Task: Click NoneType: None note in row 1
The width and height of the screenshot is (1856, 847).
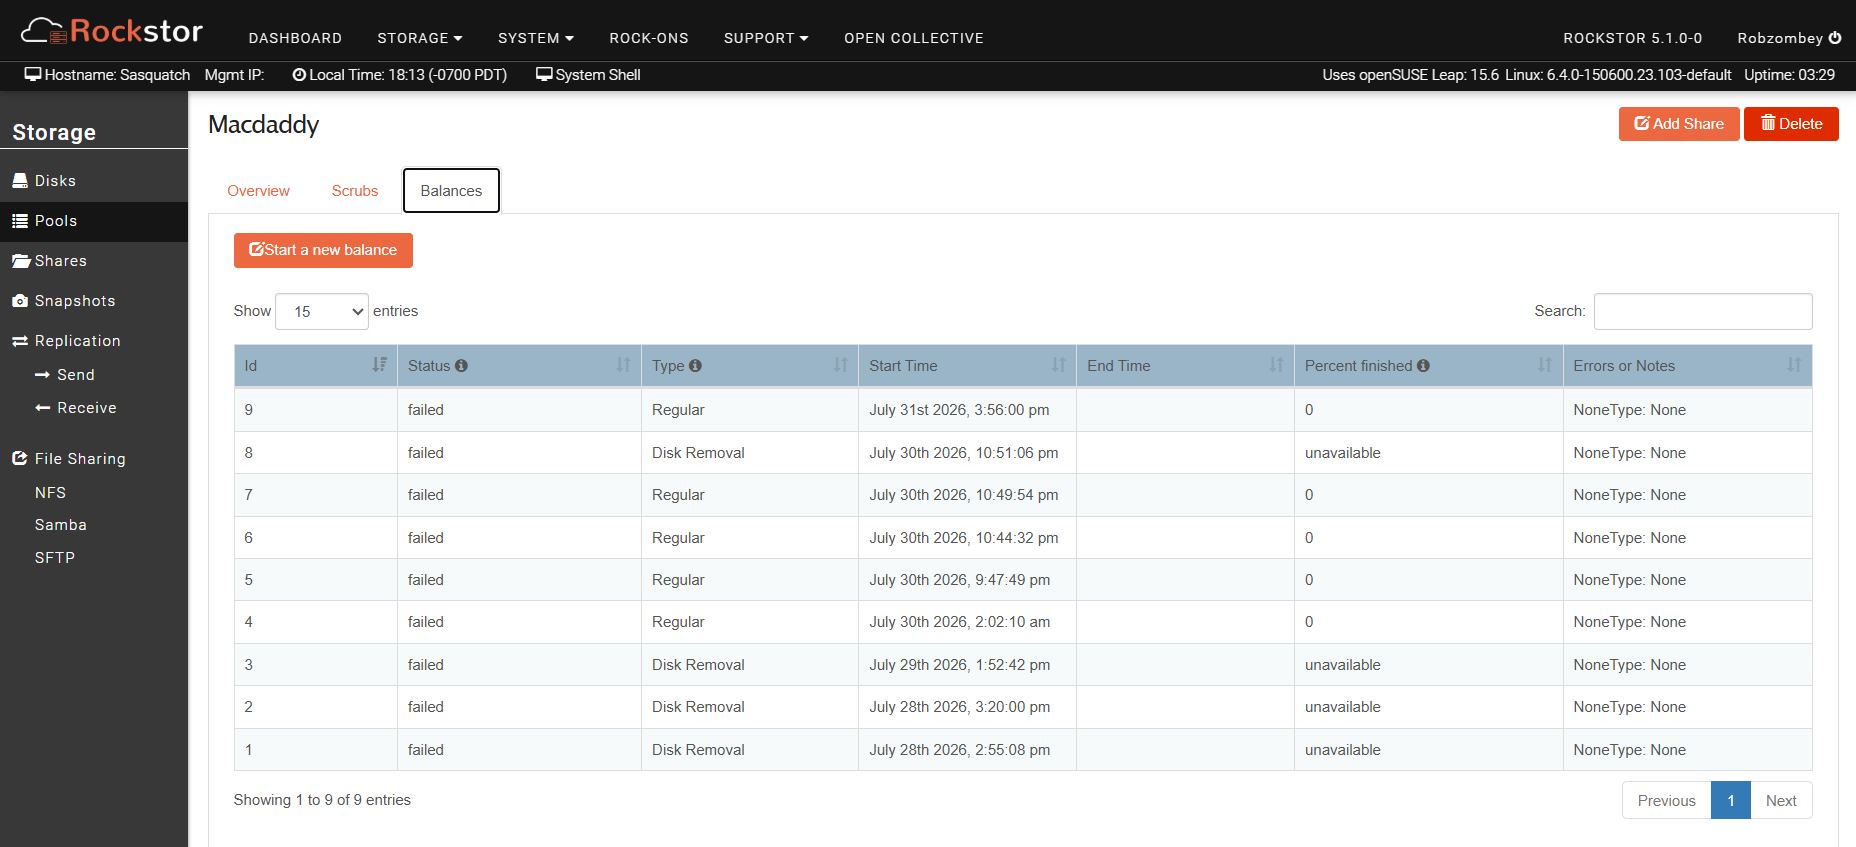Action: click(x=1629, y=750)
